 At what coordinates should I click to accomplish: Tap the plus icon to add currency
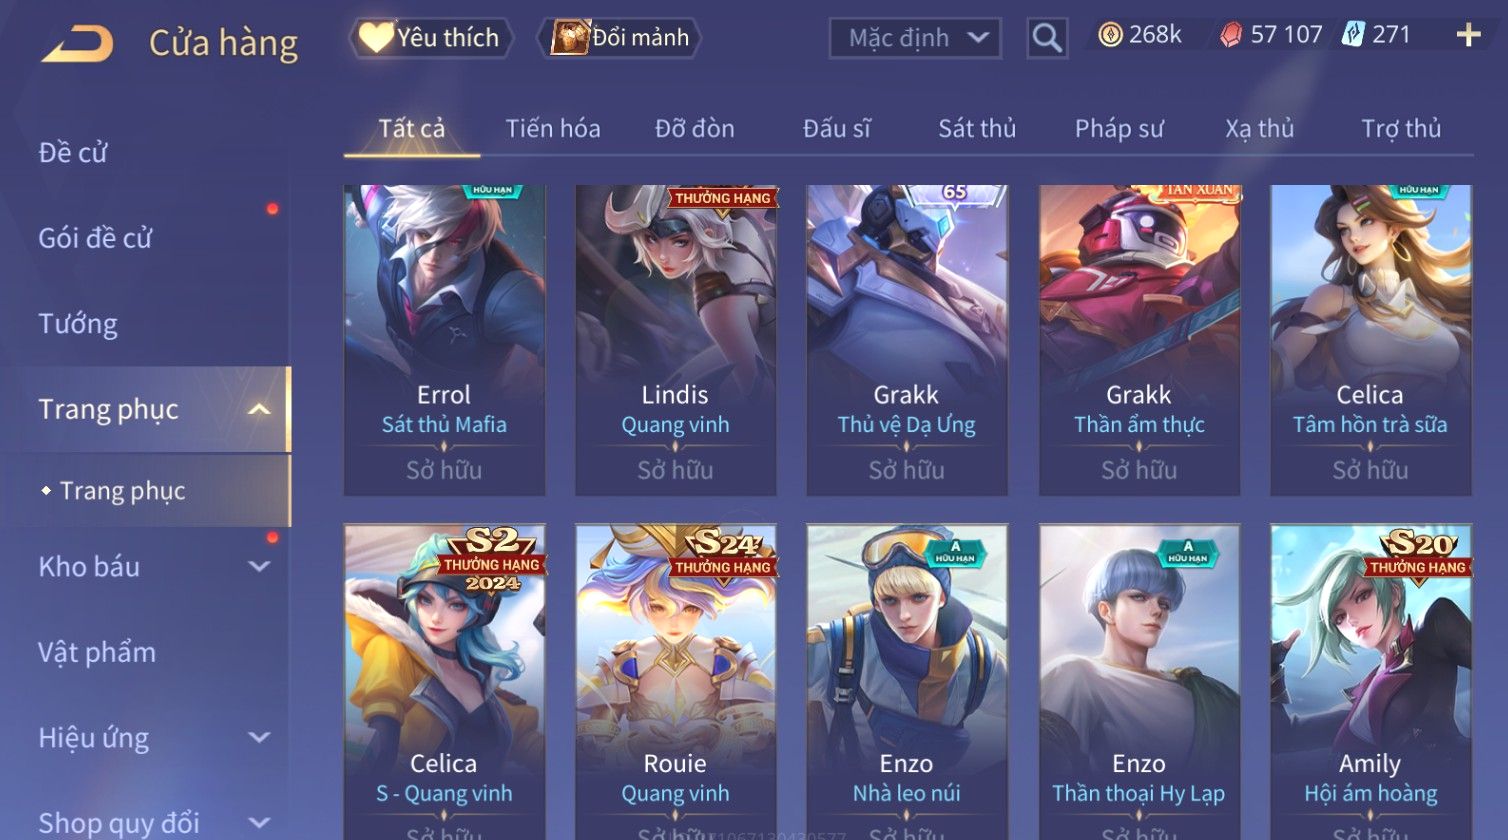point(1468,35)
